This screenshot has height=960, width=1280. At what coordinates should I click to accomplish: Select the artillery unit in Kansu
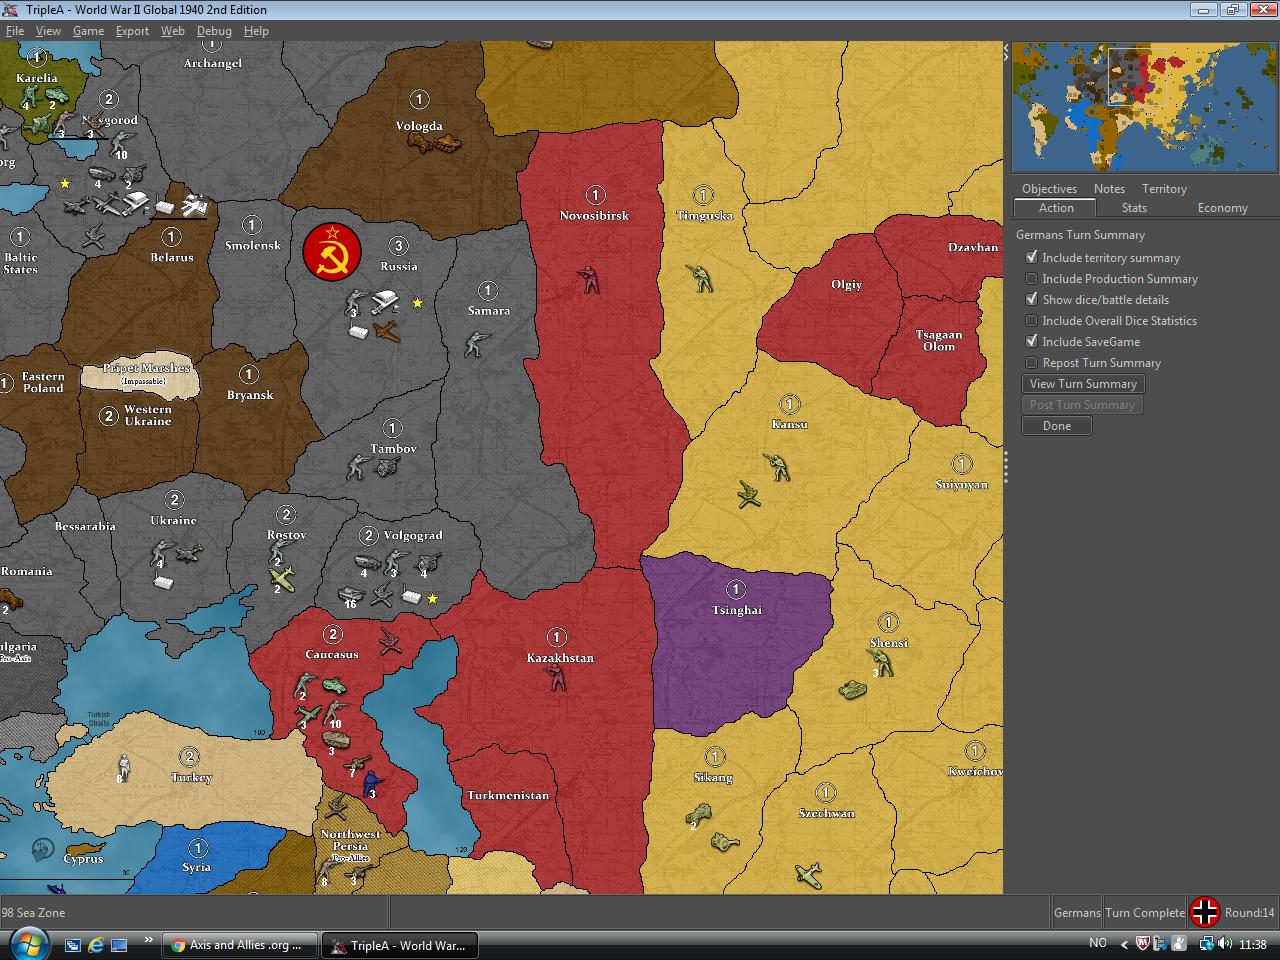tap(748, 494)
